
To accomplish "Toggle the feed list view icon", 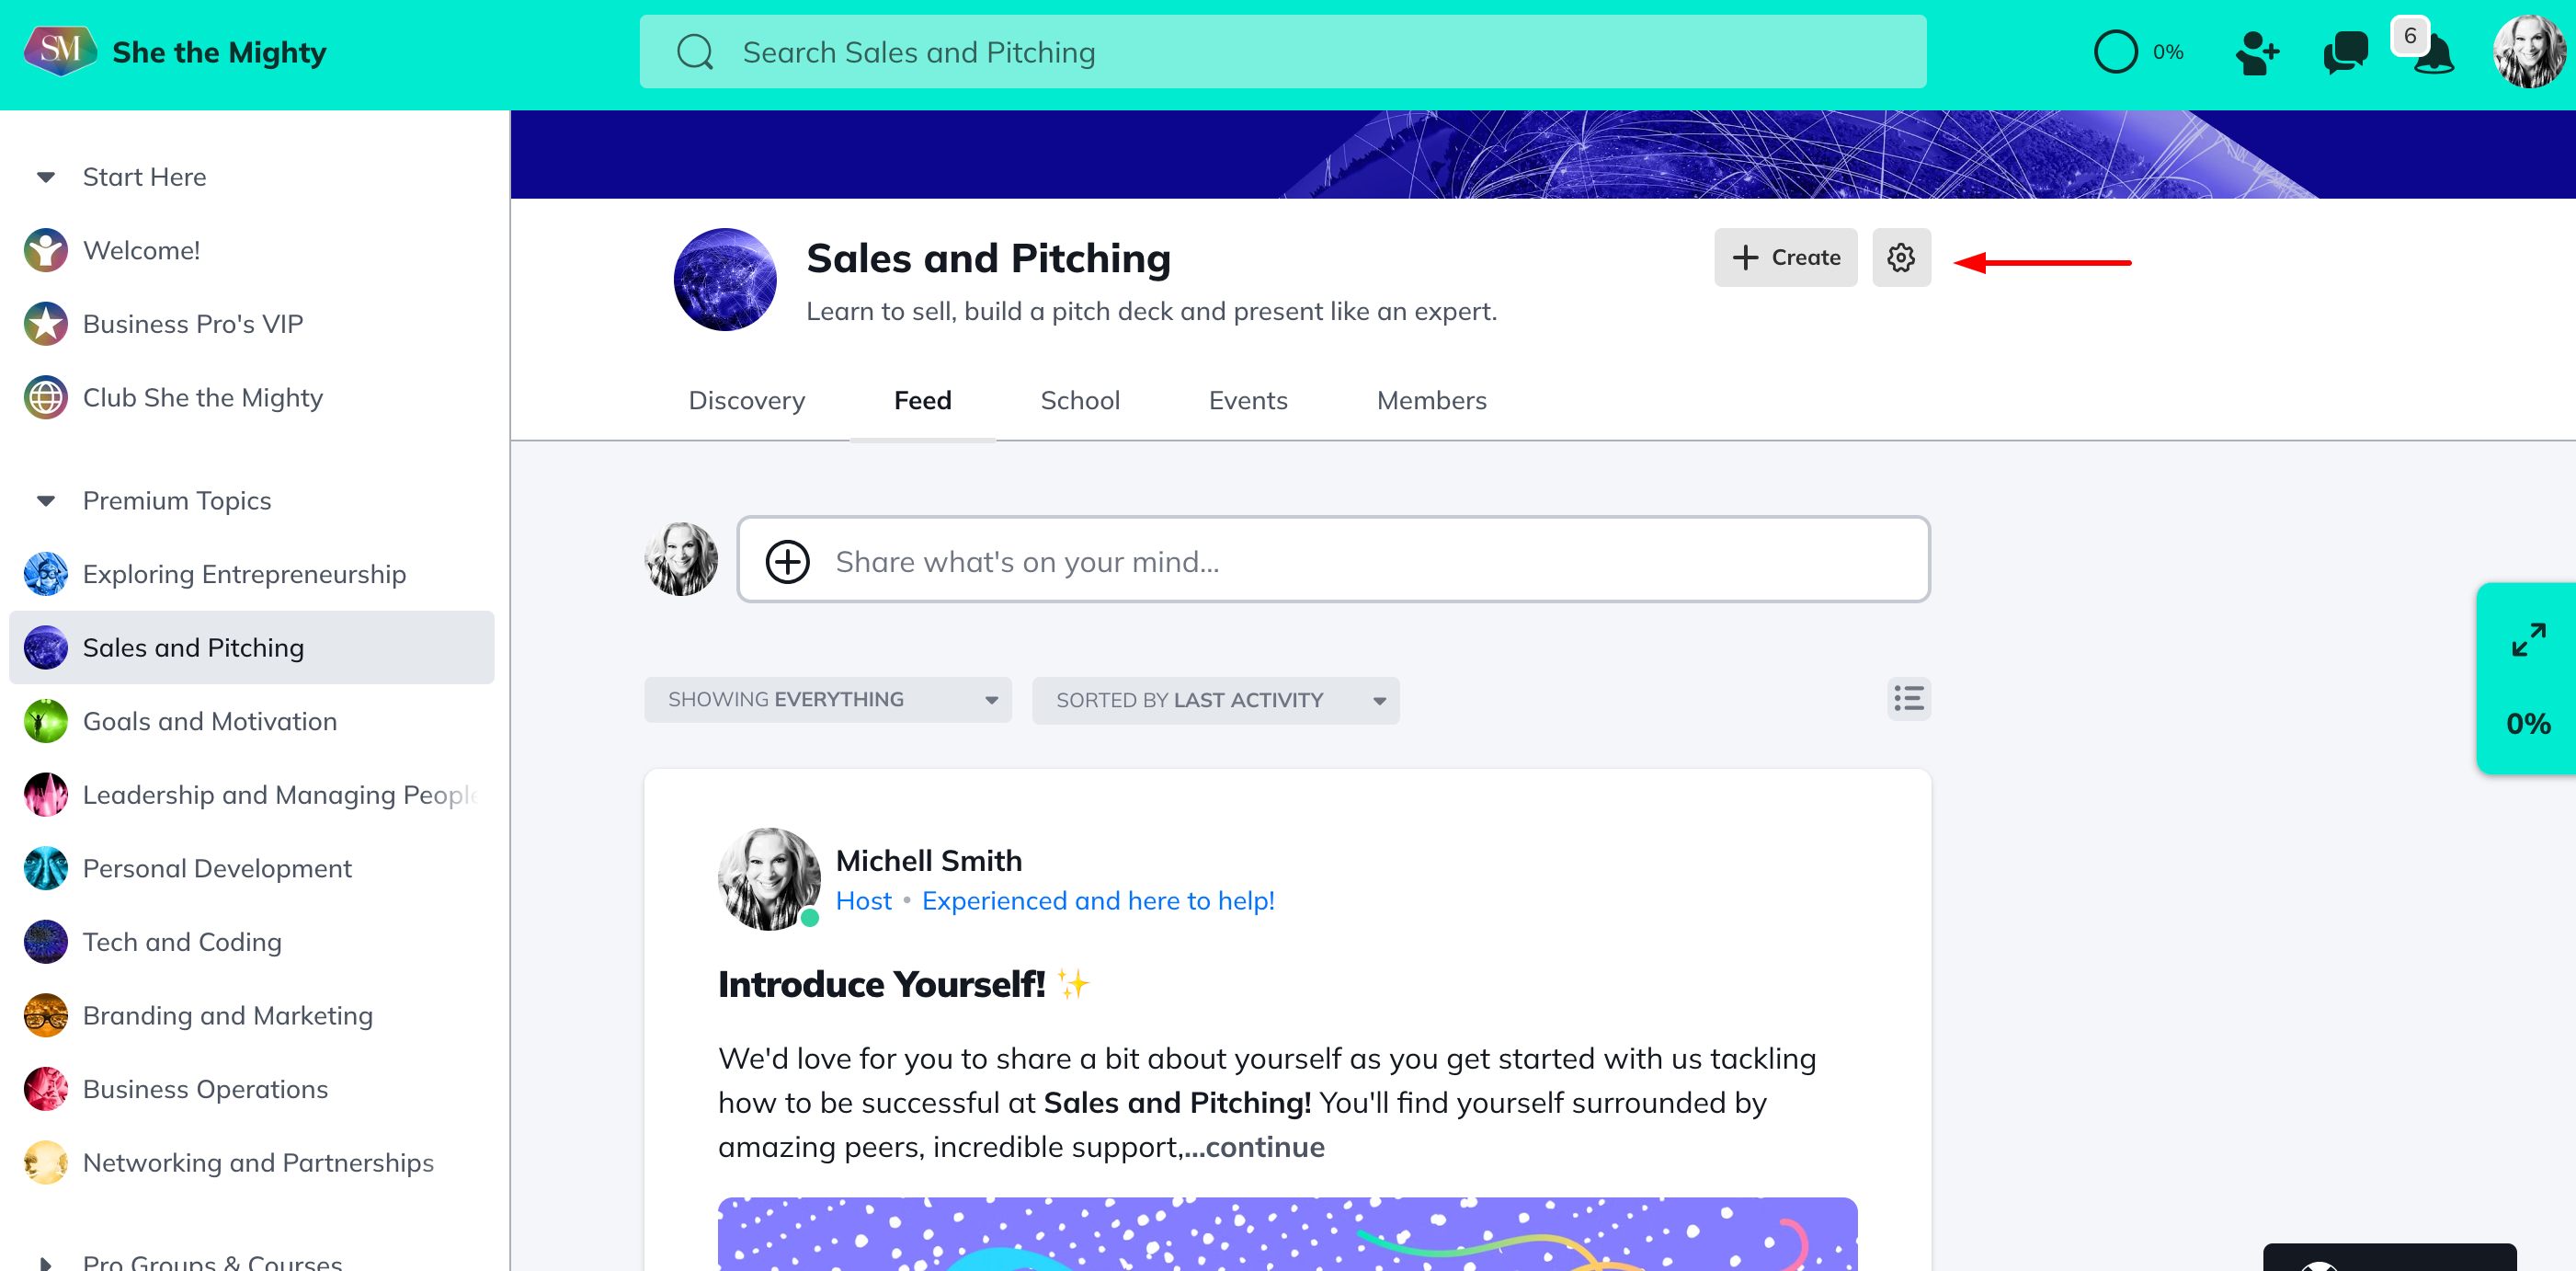I will [1908, 699].
